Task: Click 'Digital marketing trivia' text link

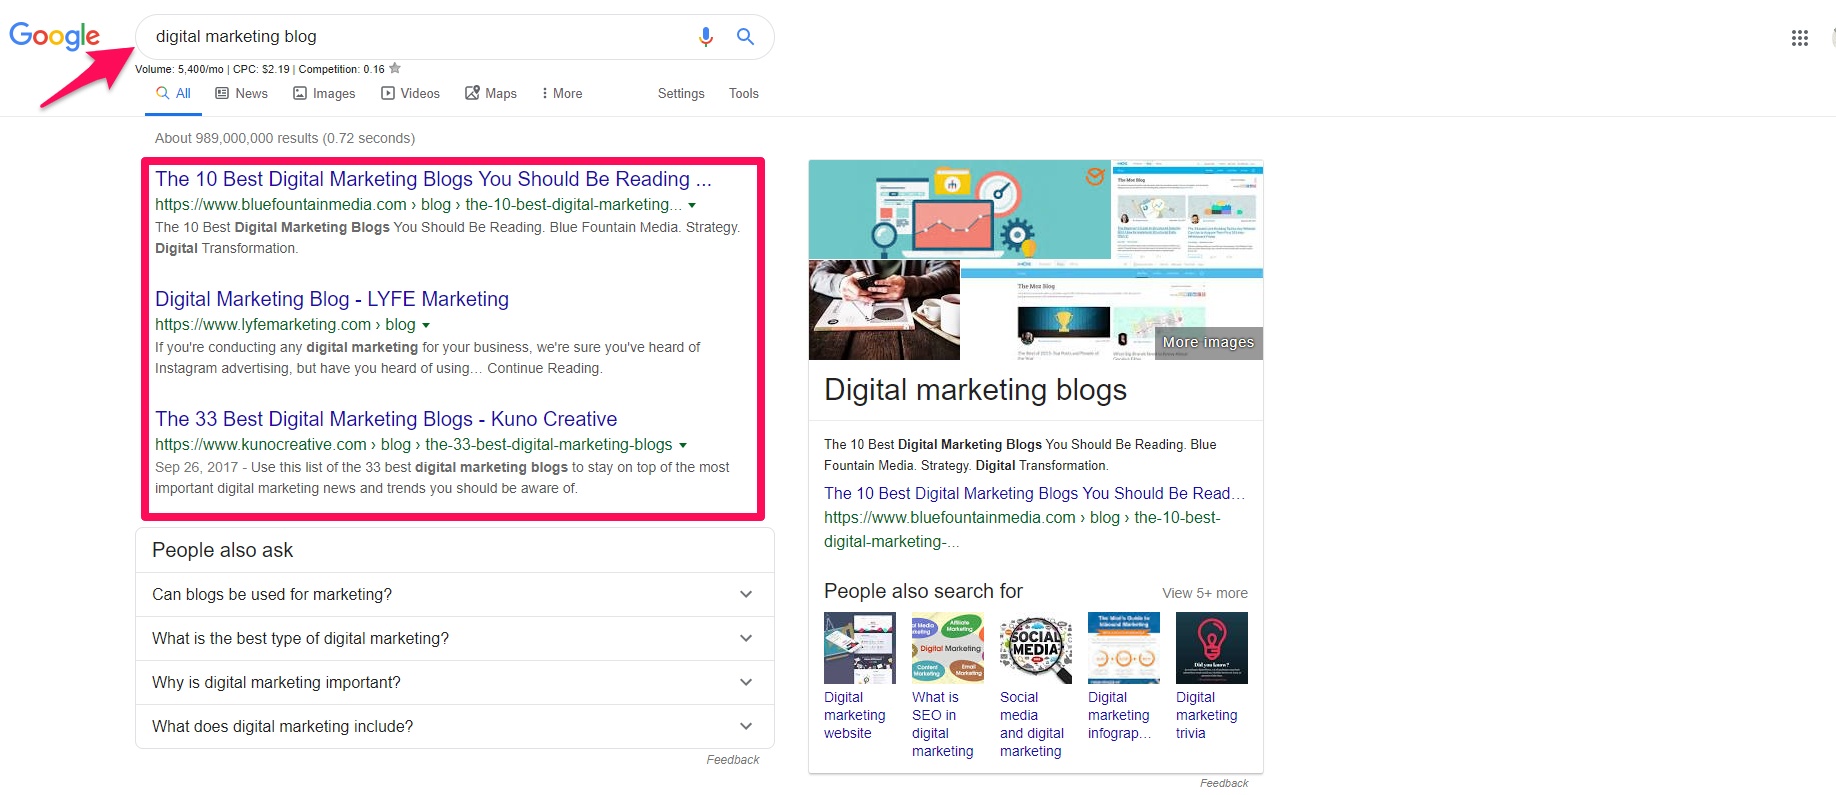Action: pyautogui.click(x=1207, y=715)
